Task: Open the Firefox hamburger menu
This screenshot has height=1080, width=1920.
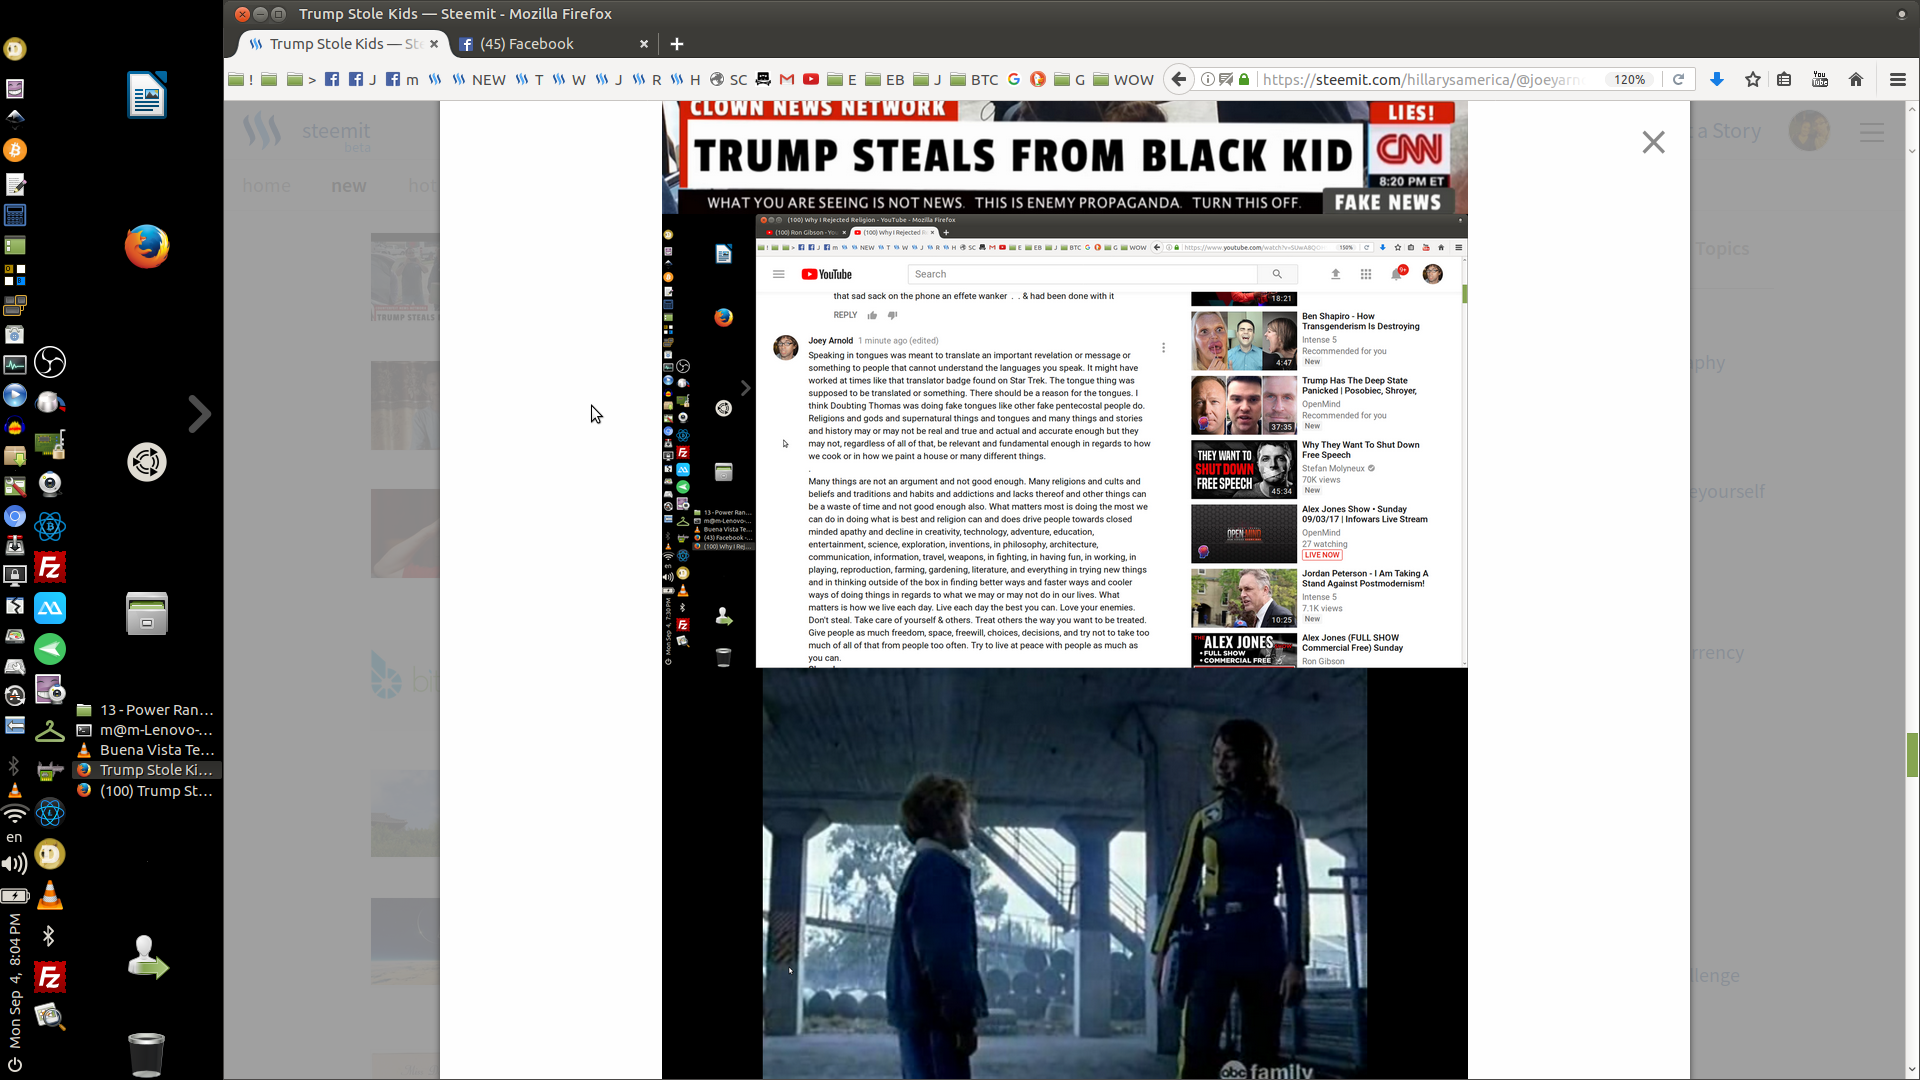Action: click(x=1898, y=79)
